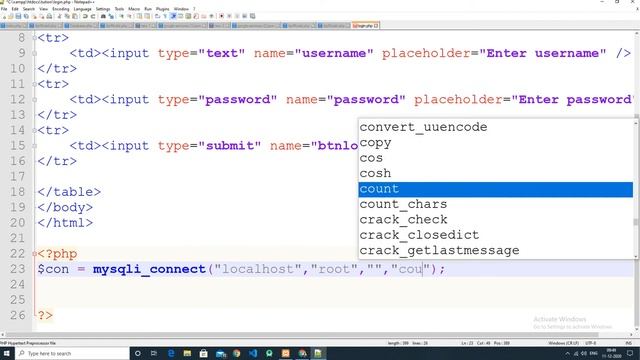Open the Search menu
Image resolution: width=640 pixels, height=360 pixels.
point(29,9)
